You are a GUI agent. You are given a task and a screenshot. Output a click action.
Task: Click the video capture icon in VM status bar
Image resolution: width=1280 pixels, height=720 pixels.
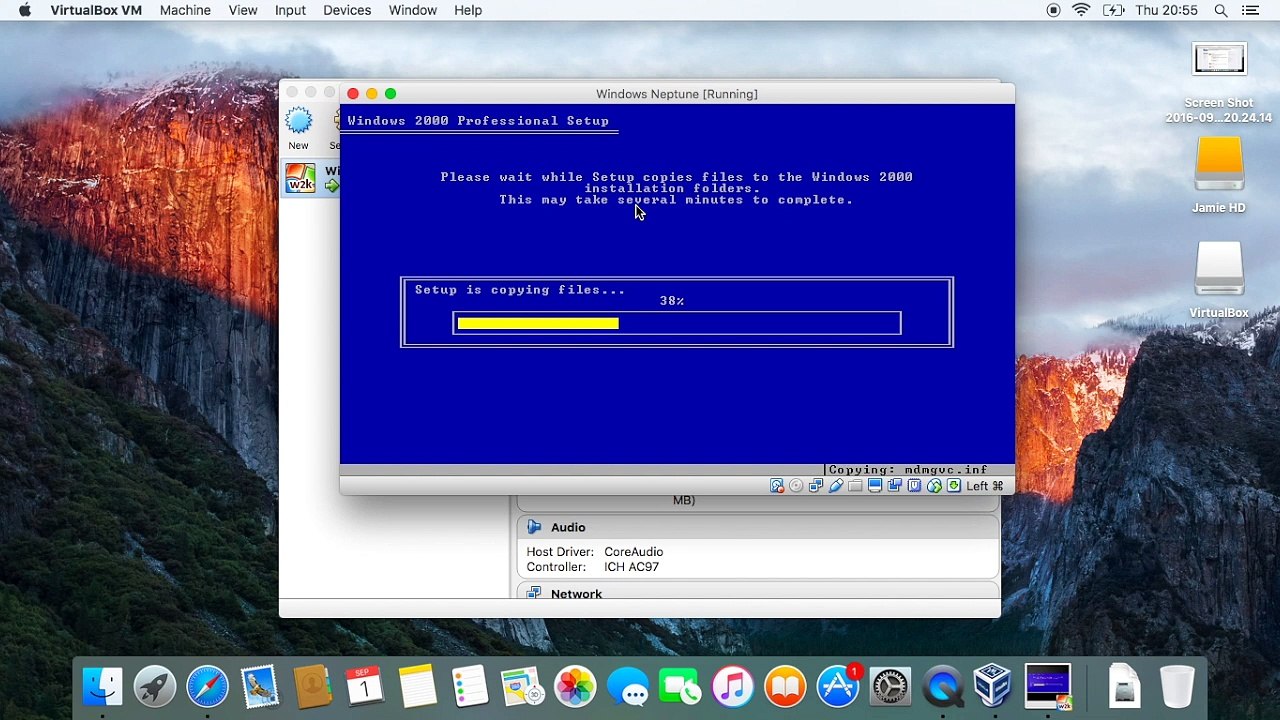click(894, 486)
